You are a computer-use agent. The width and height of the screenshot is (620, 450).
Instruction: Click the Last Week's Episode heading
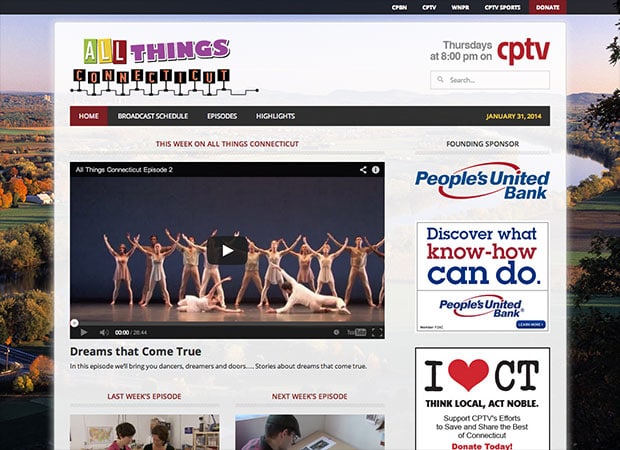[144, 396]
